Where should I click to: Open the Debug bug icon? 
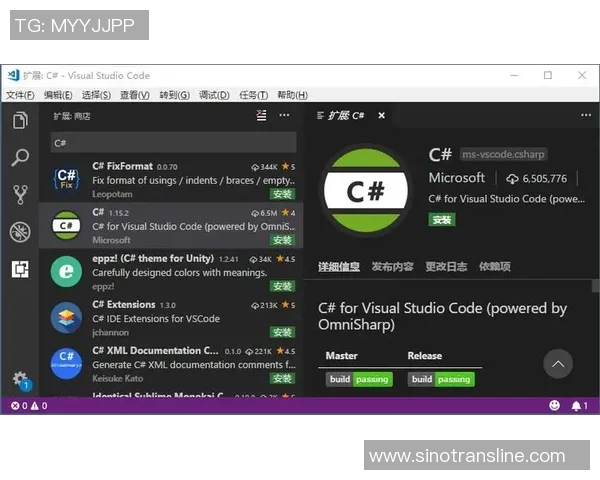20,232
